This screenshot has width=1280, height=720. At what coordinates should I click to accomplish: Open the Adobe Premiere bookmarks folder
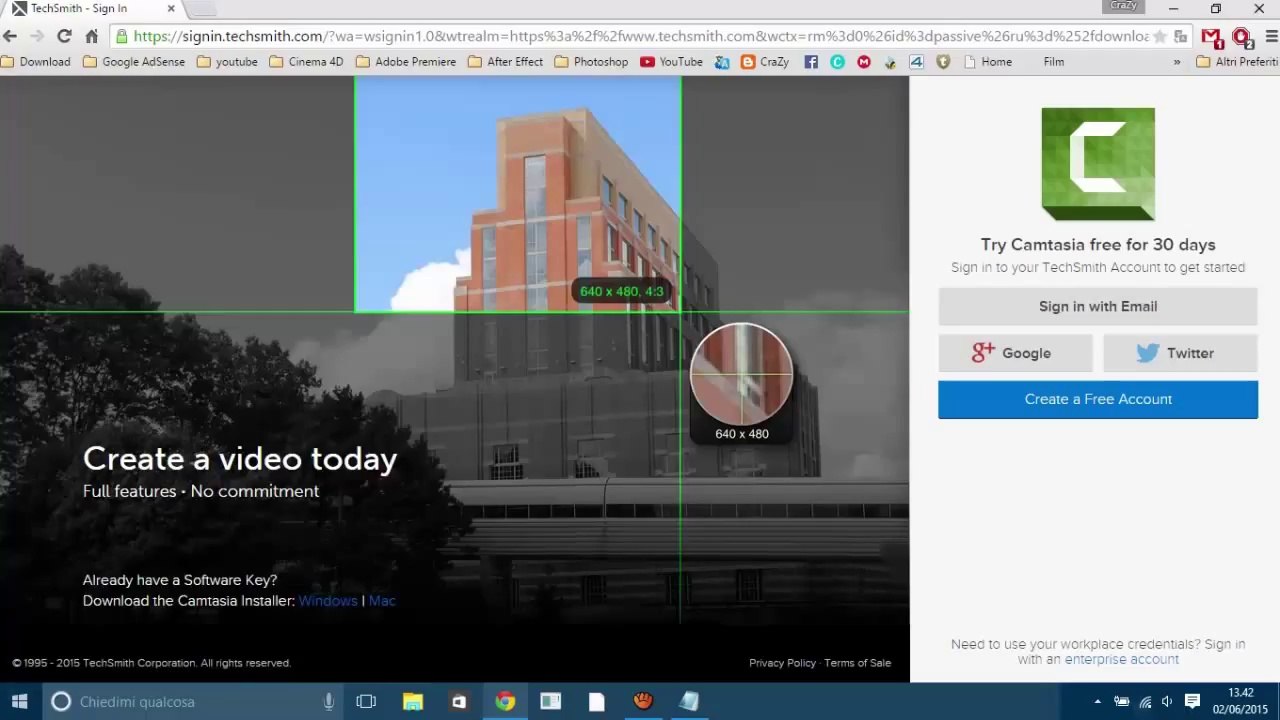(x=406, y=62)
